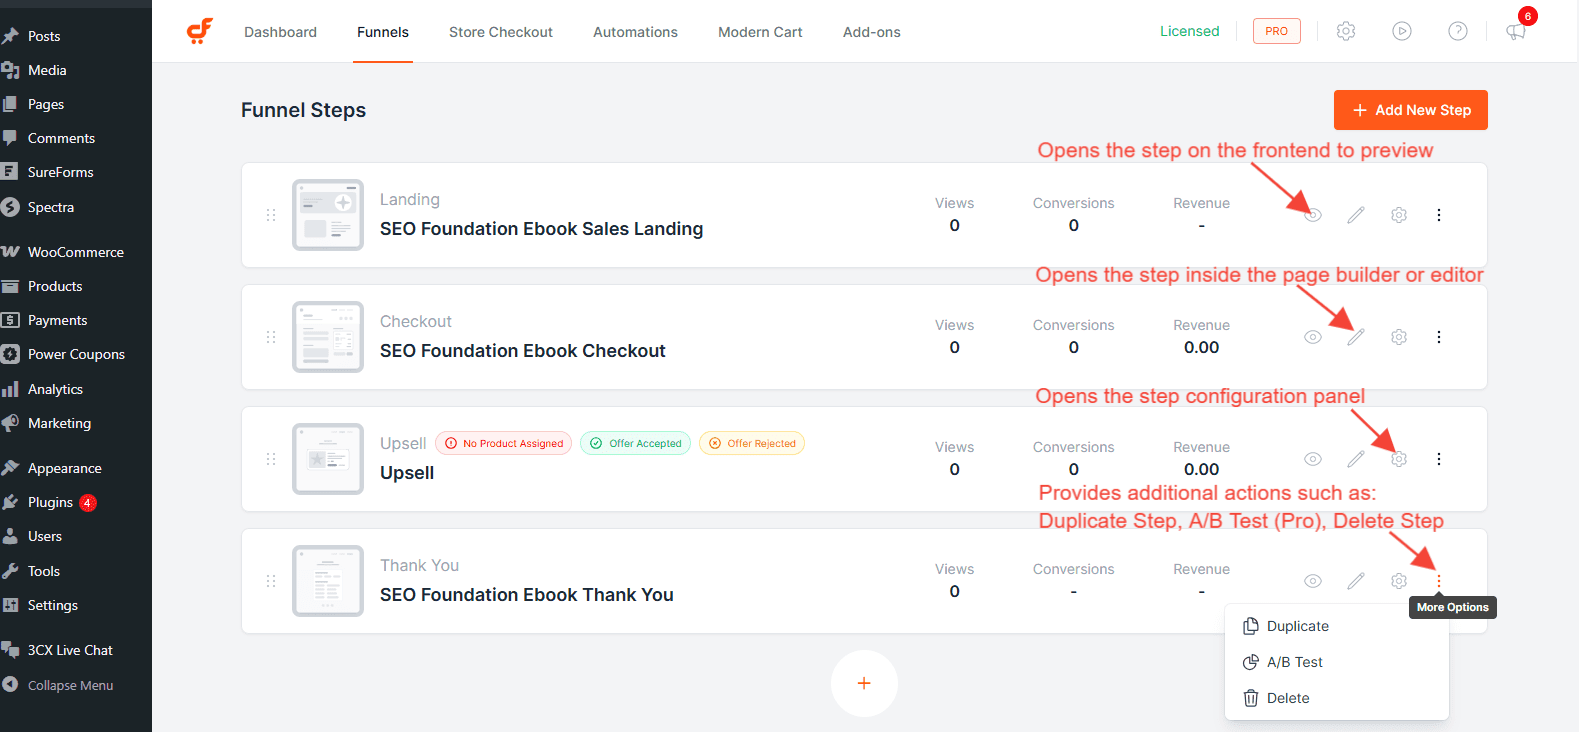Open more options for Landing step
The height and width of the screenshot is (732, 1579).
pyautogui.click(x=1439, y=215)
